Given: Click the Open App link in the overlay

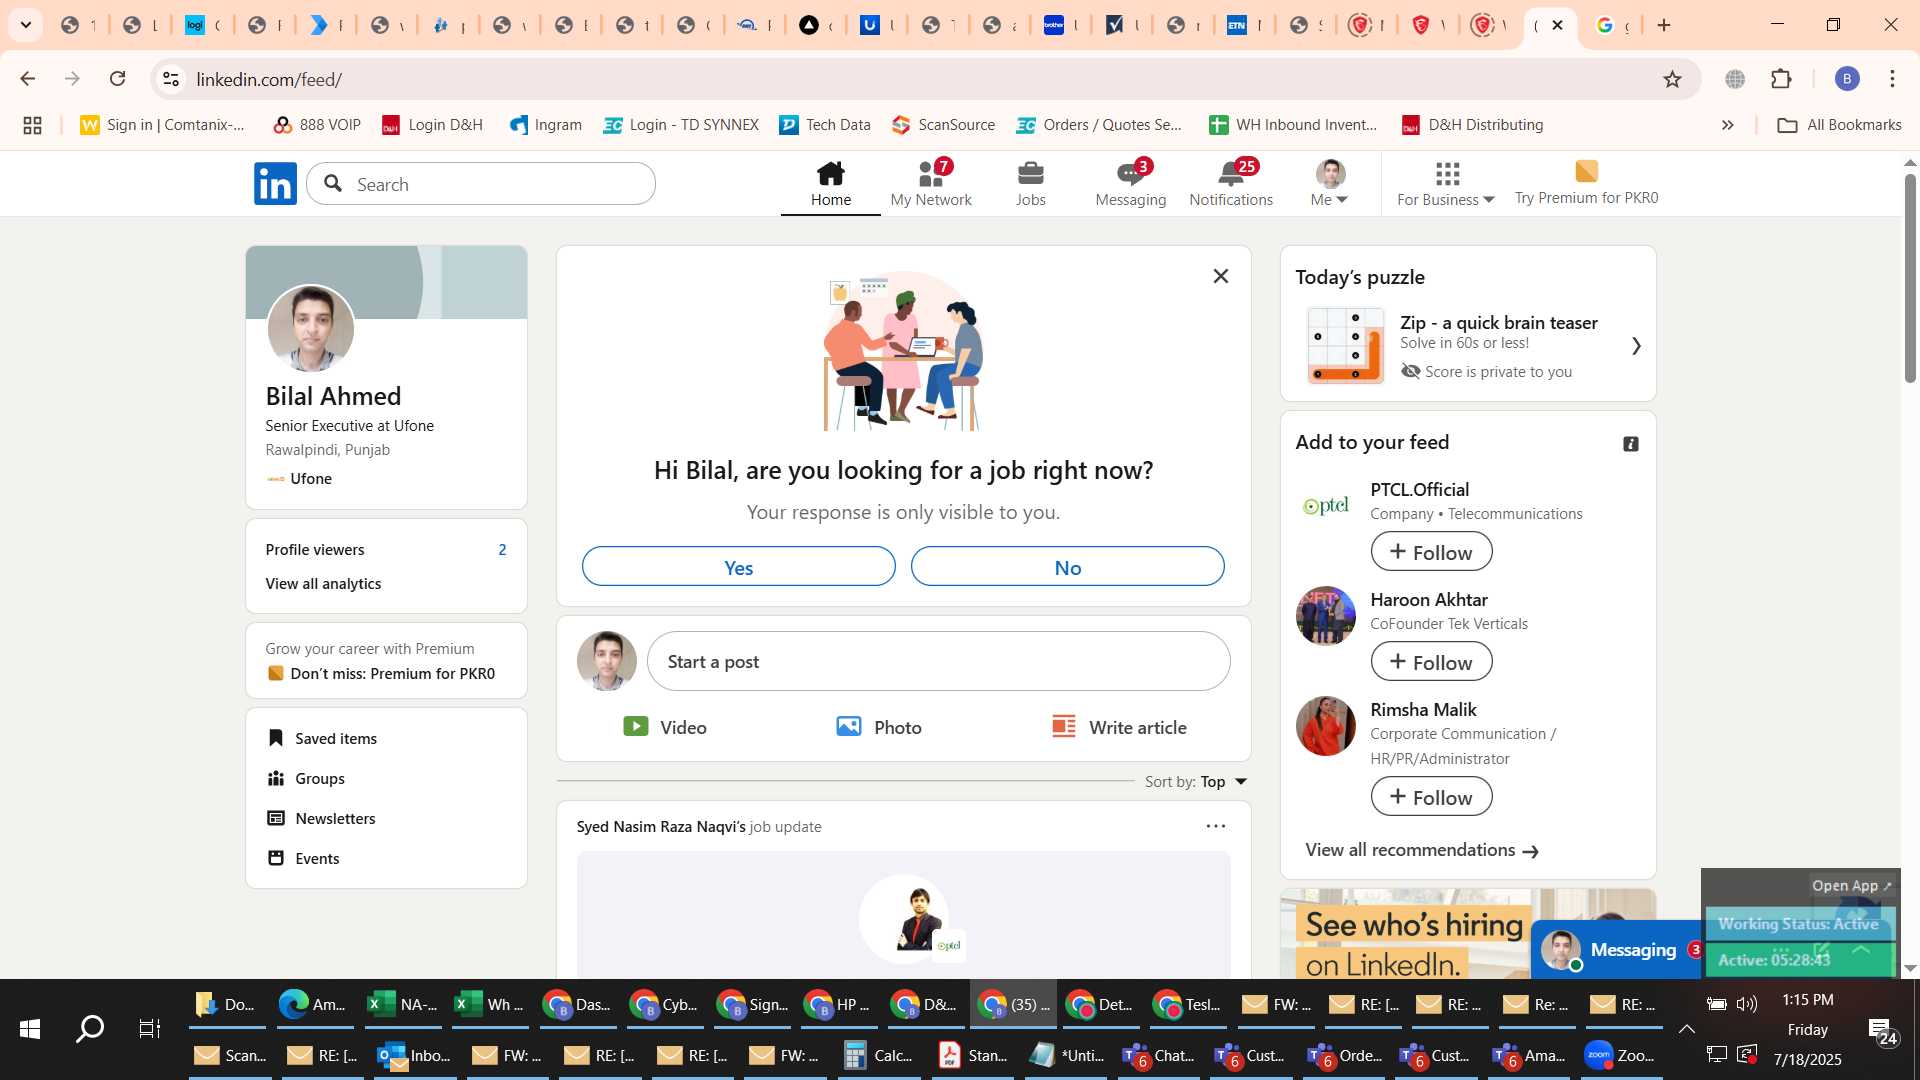Looking at the screenshot, I should point(1852,886).
